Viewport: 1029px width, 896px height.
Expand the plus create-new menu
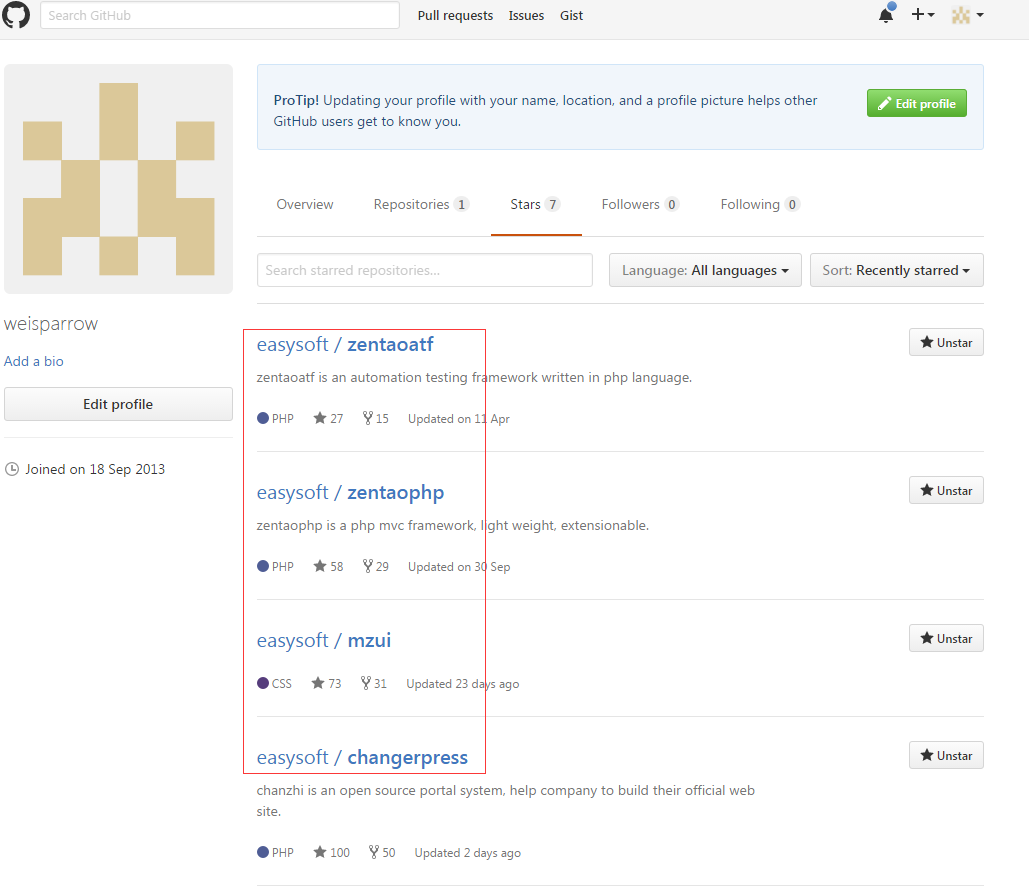click(923, 14)
